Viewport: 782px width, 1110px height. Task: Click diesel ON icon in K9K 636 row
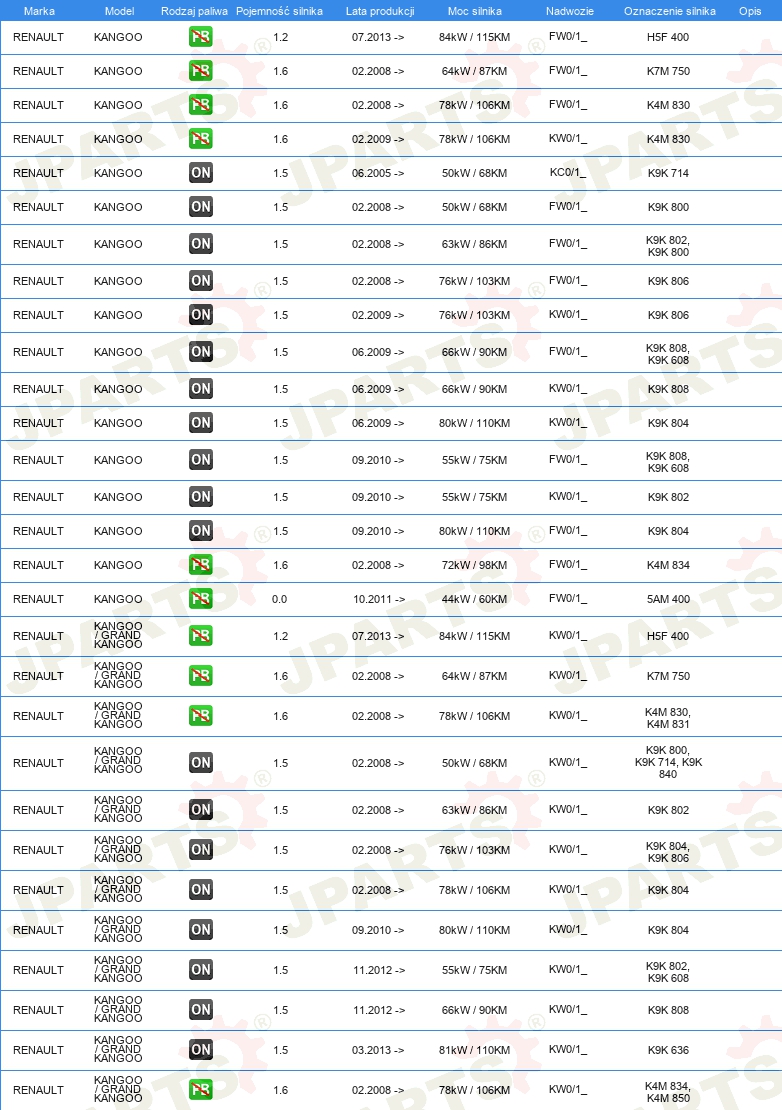201,1050
